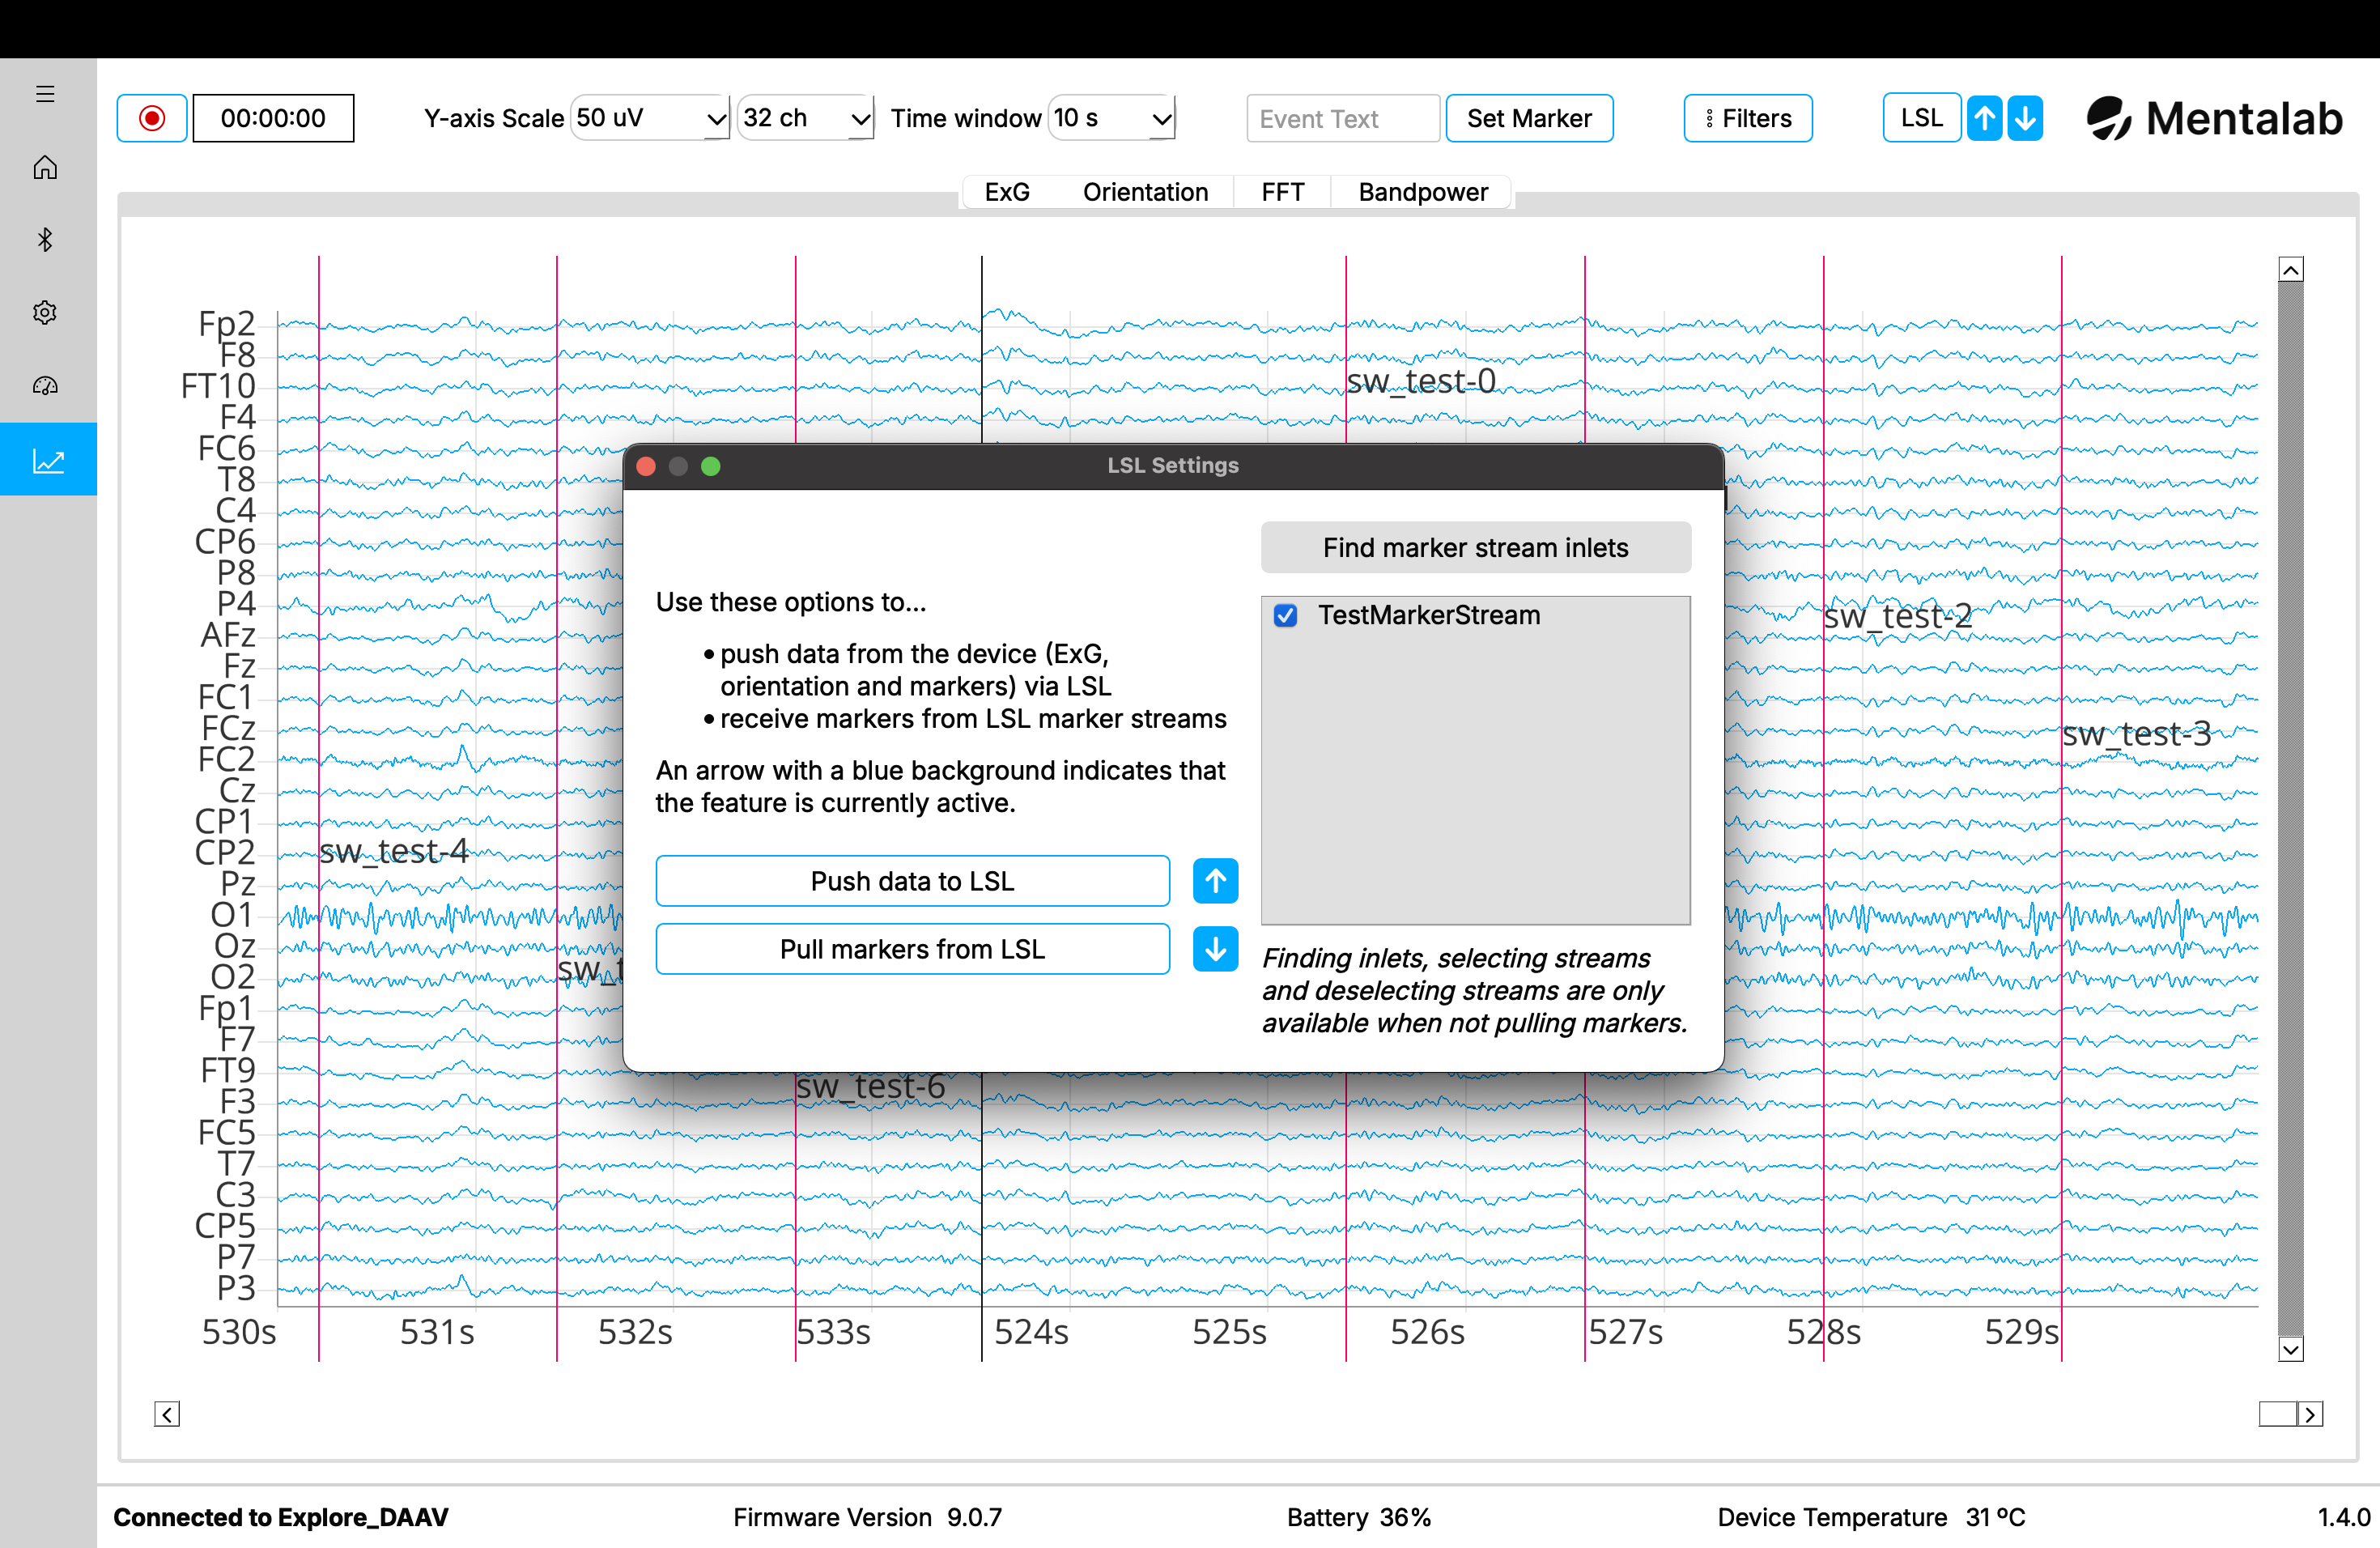Viewport: 2380px width, 1548px height.
Task: Click the hamburger menu icon in sidebar
Action: point(45,94)
